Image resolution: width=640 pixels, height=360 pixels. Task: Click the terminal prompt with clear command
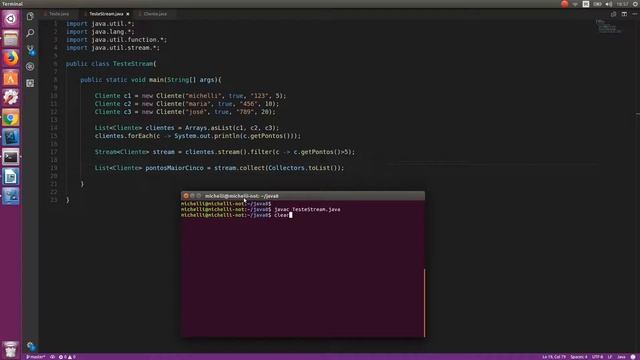(x=236, y=215)
